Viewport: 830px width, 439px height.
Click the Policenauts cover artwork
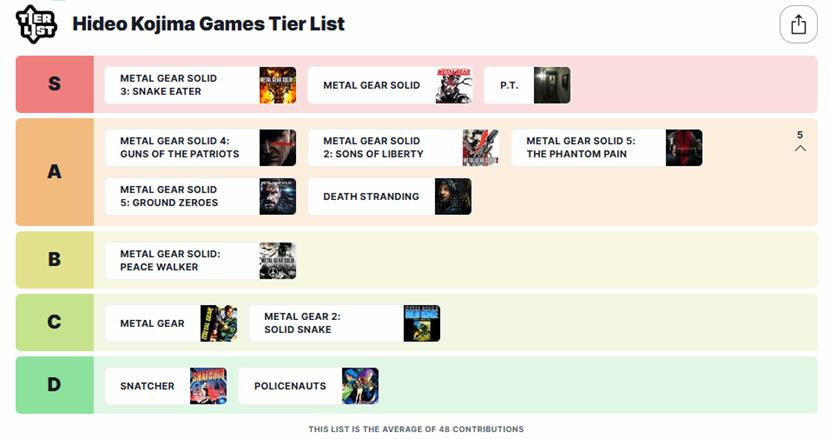[x=360, y=386]
